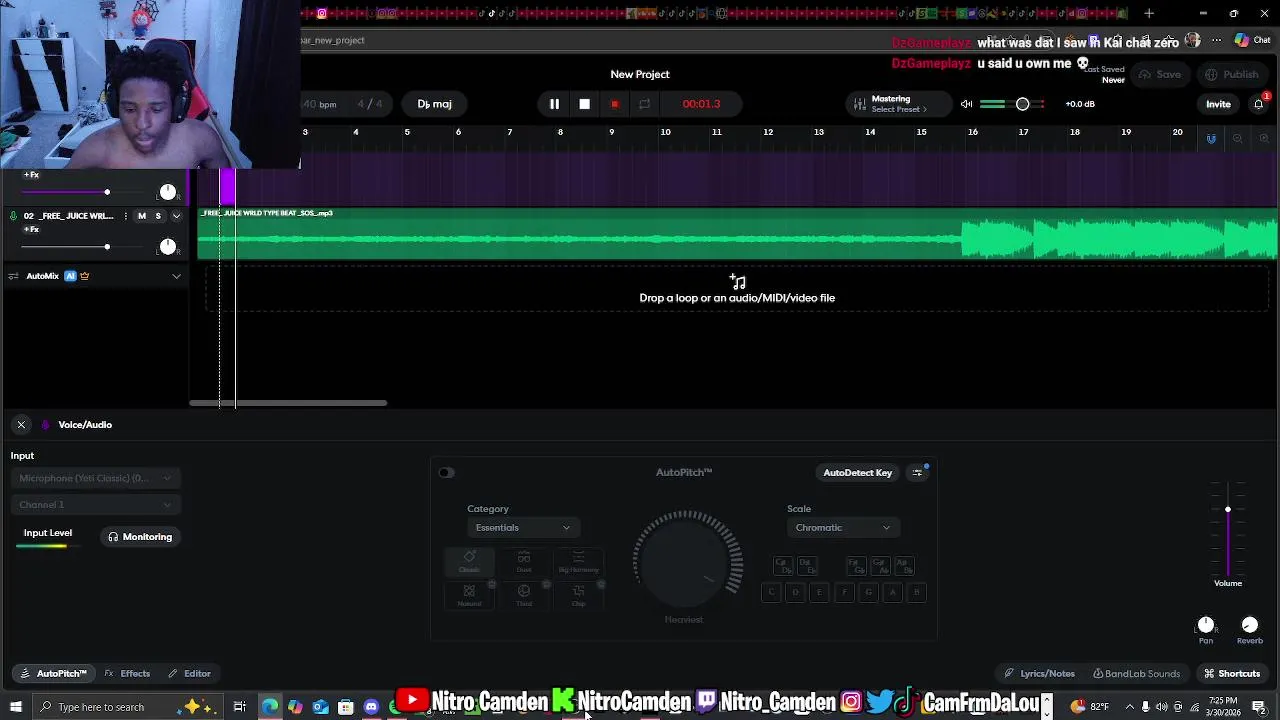Add Fx to the purple voice track
Viewport: 1280px width, 720px height.
click(31, 175)
